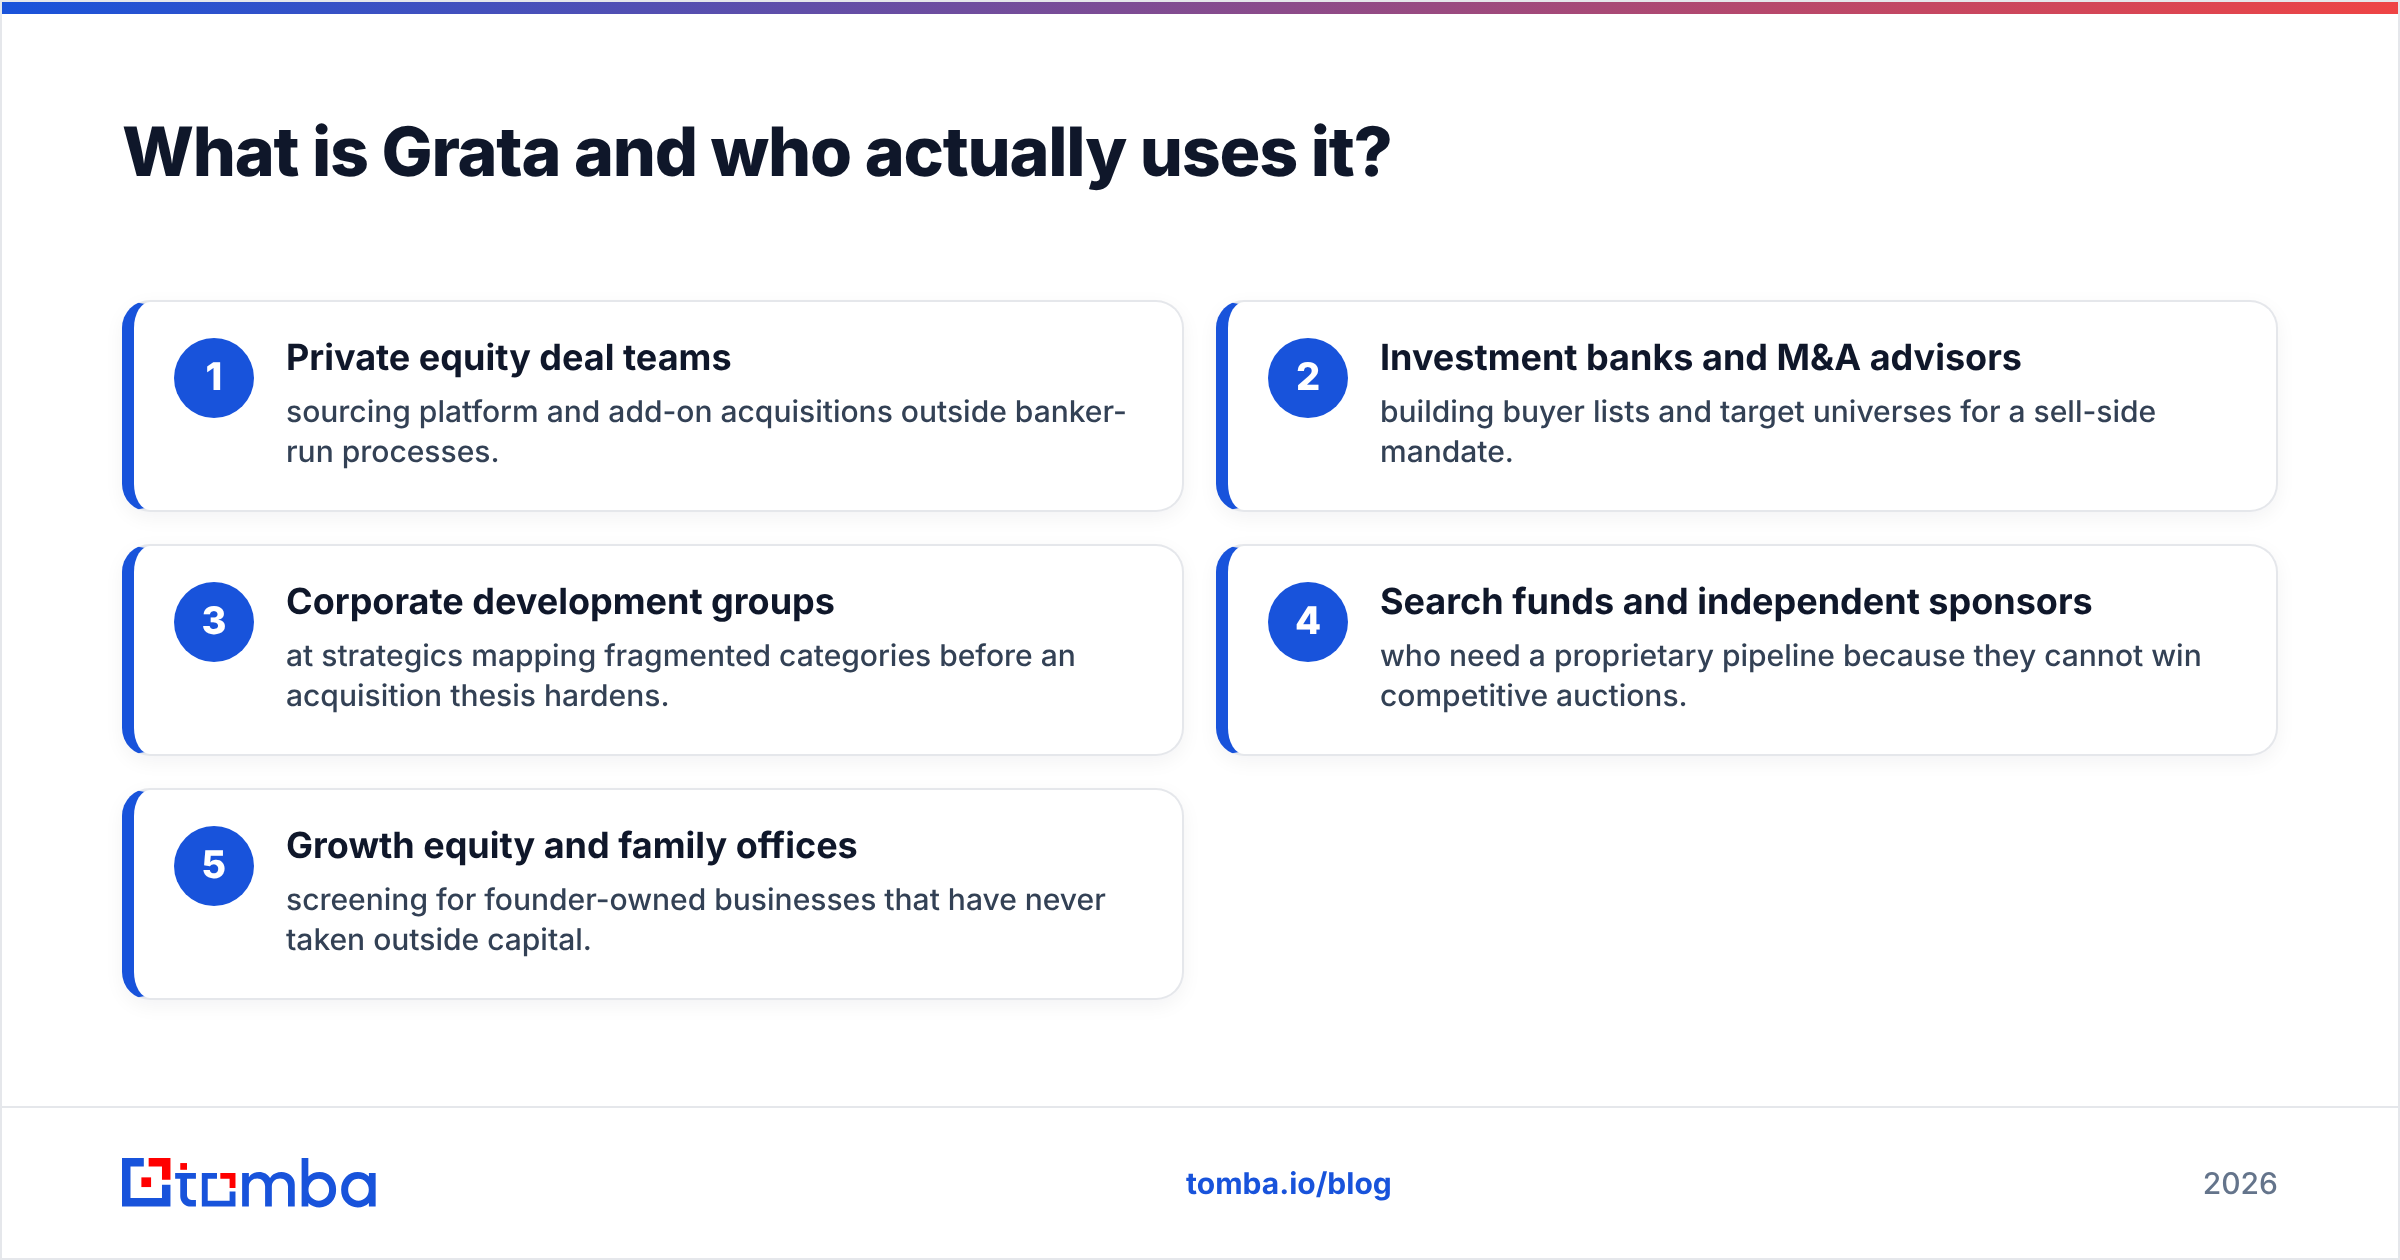This screenshot has height=1260, width=2400.
Task: Click the Tomba logo in footer
Action: click(249, 1183)
